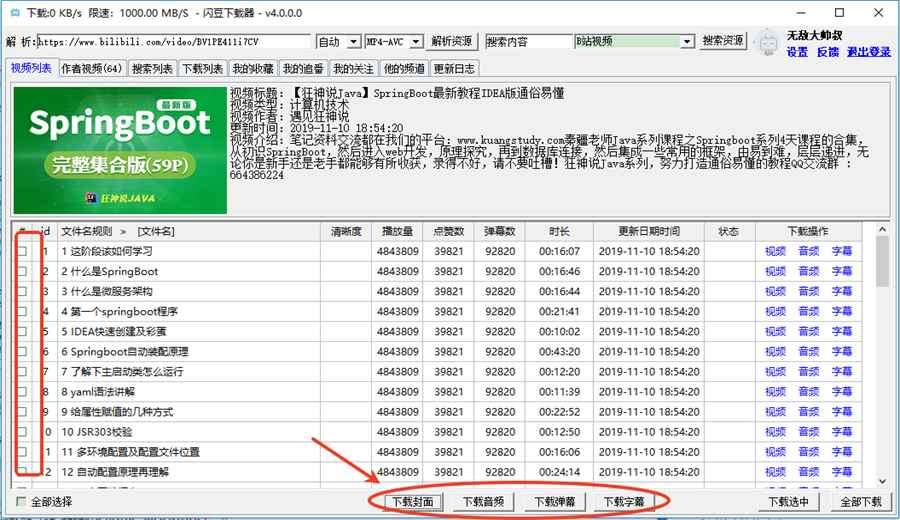
Task: Click the duration 00:22:52 cell
Action: point(559,412)
